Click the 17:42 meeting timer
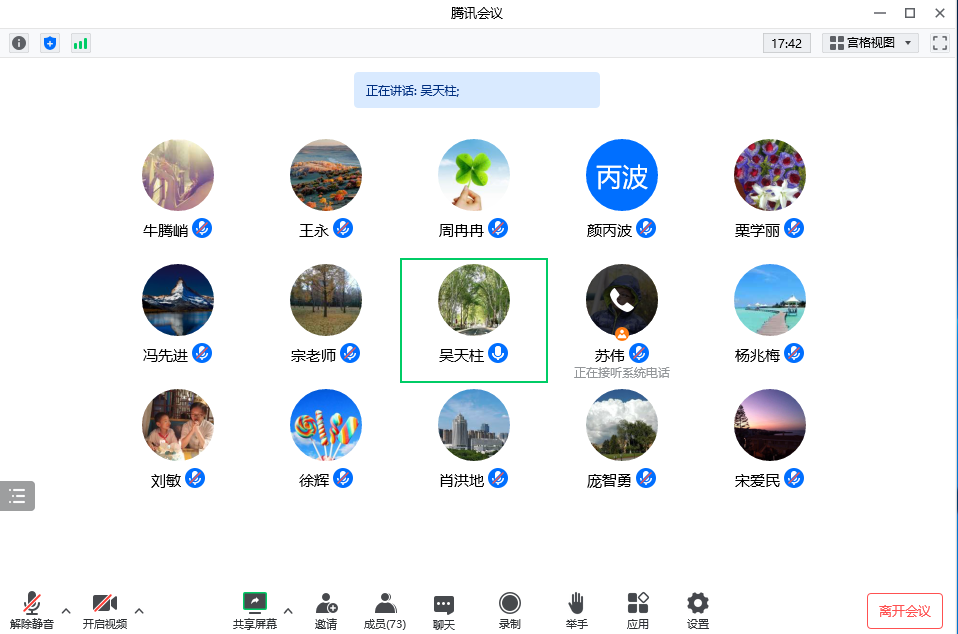This screenshot has height=634, width=958. 786,43
